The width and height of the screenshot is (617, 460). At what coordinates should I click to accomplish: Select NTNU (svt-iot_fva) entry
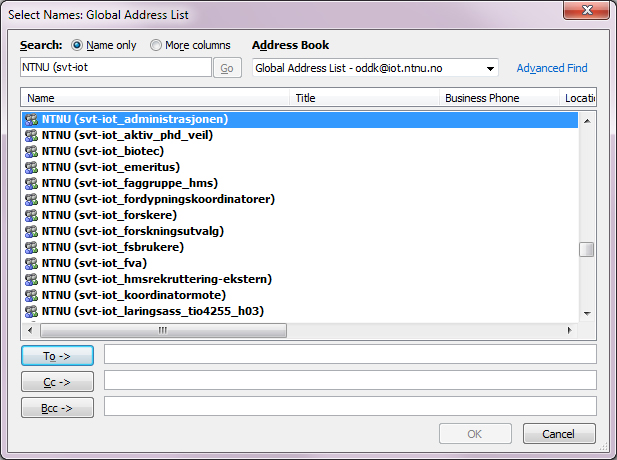click(300, 263)
